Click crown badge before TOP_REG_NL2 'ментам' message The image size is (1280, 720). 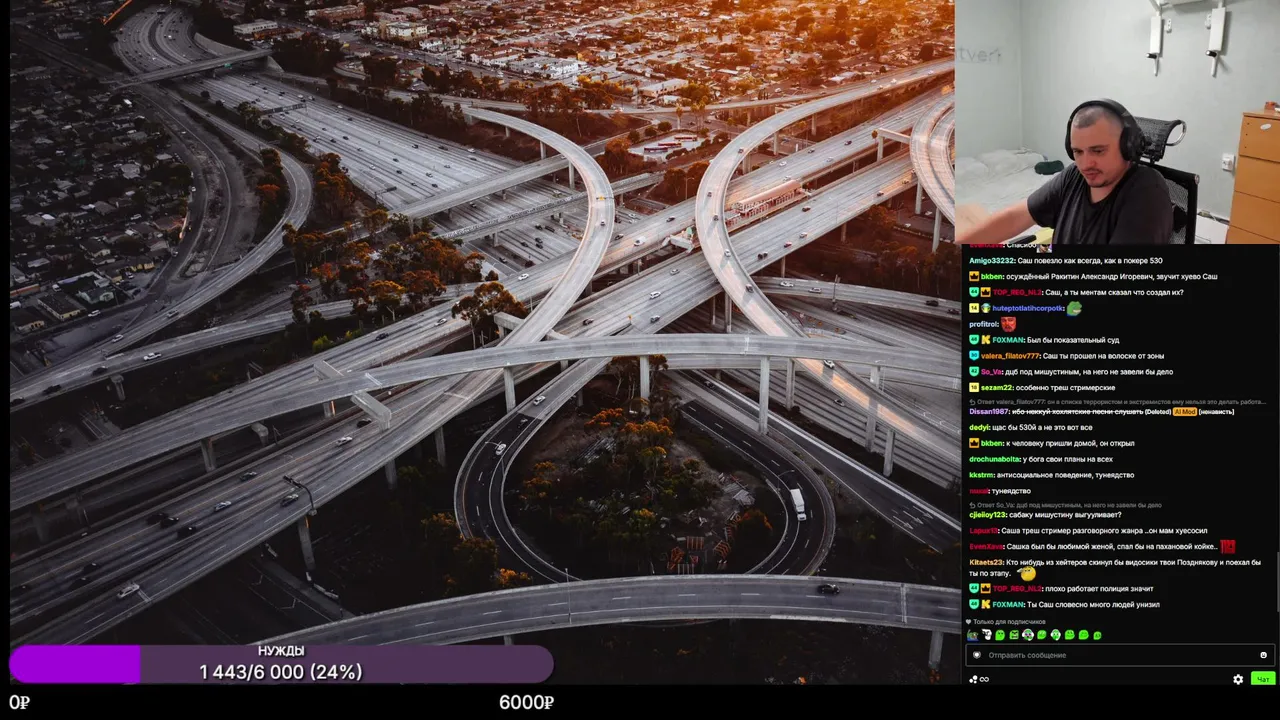pyautogui.click(x=986, y=292)
